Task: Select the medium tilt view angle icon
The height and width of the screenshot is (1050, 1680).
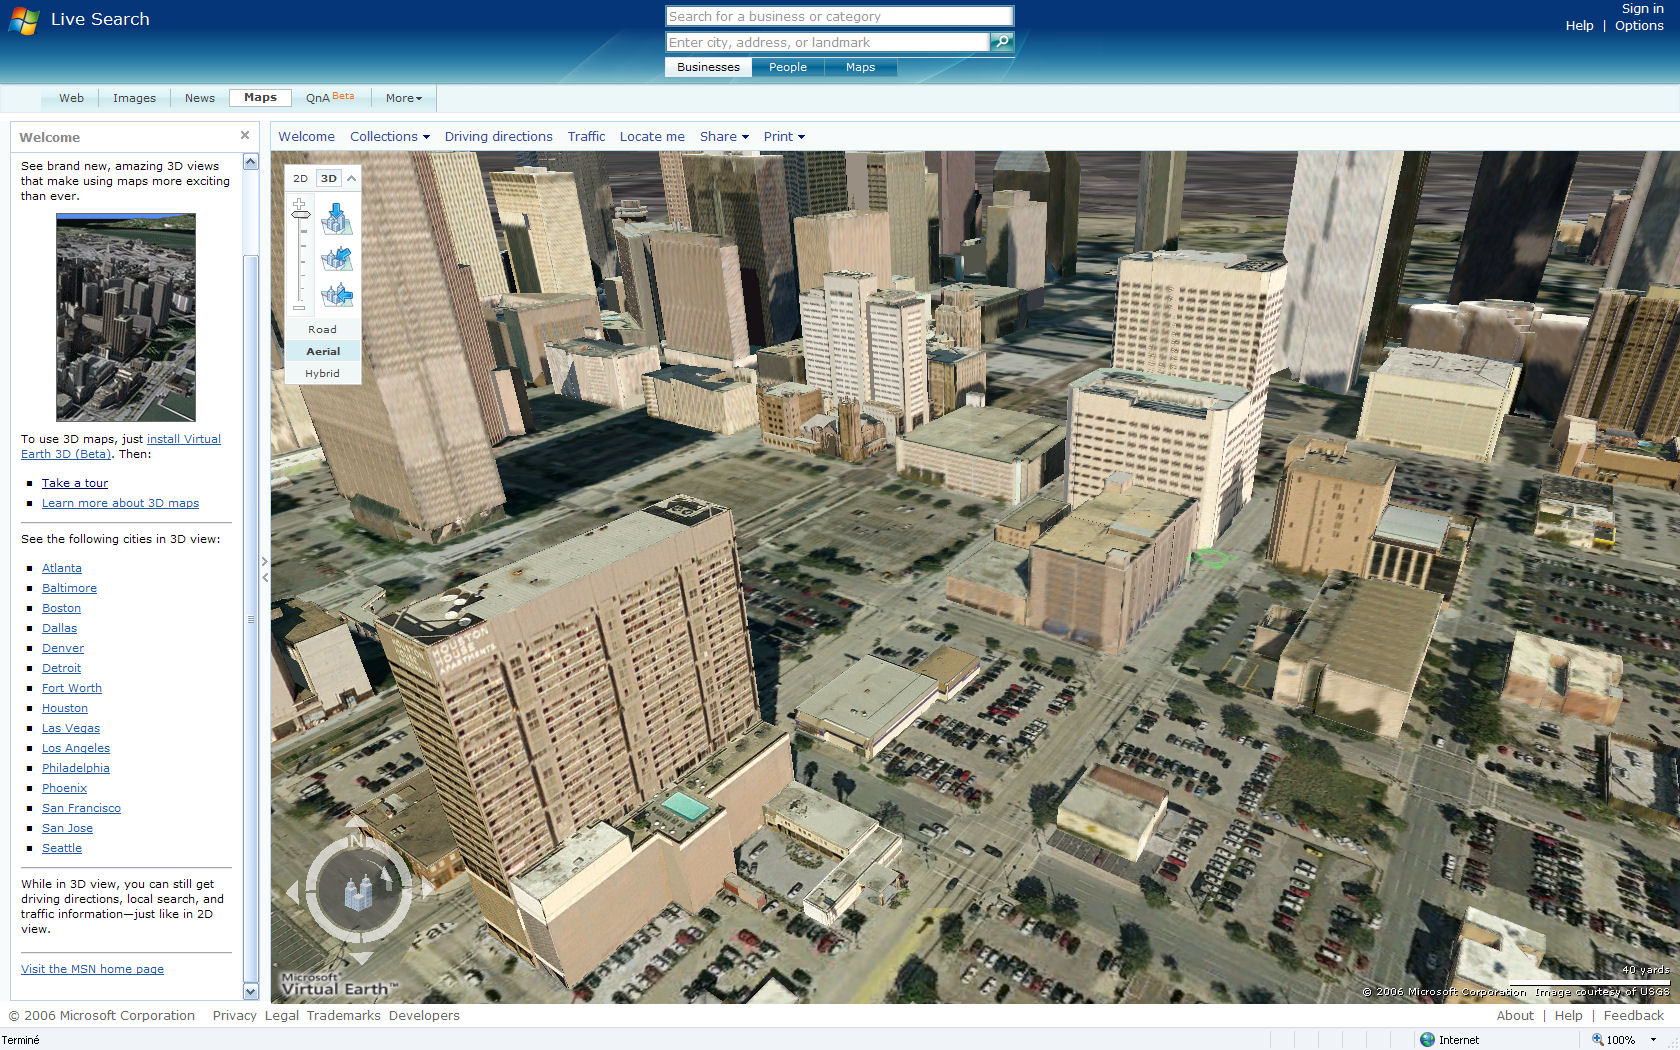Action: (337, 259)
